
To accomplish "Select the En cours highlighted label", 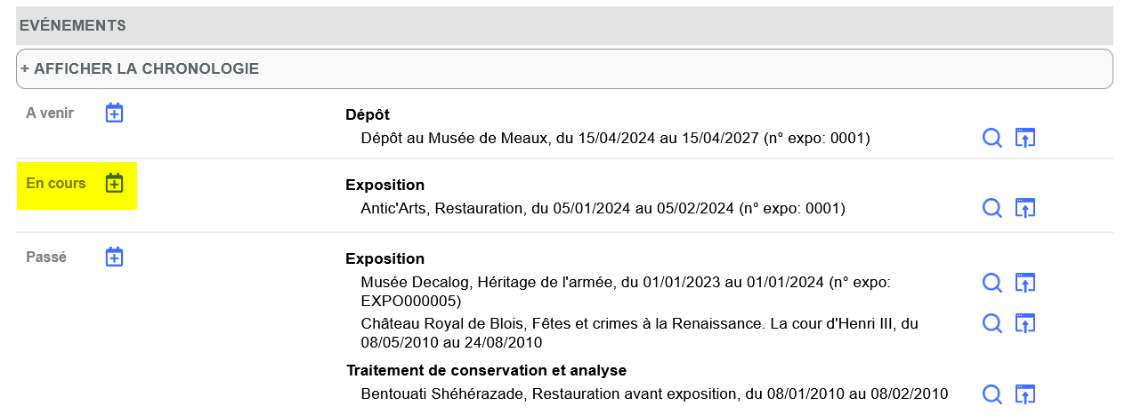I will 56,184.
